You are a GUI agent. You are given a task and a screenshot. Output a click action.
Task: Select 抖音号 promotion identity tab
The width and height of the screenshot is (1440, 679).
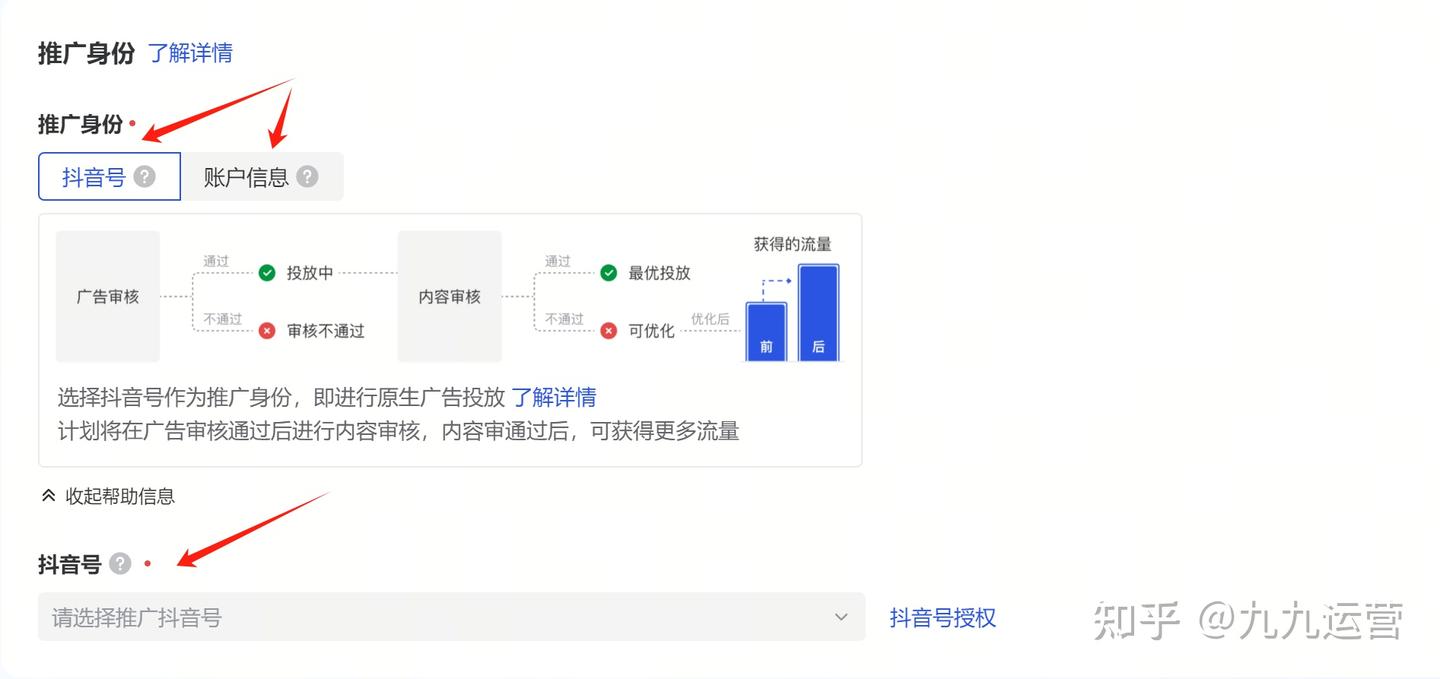tap(109, 177)
